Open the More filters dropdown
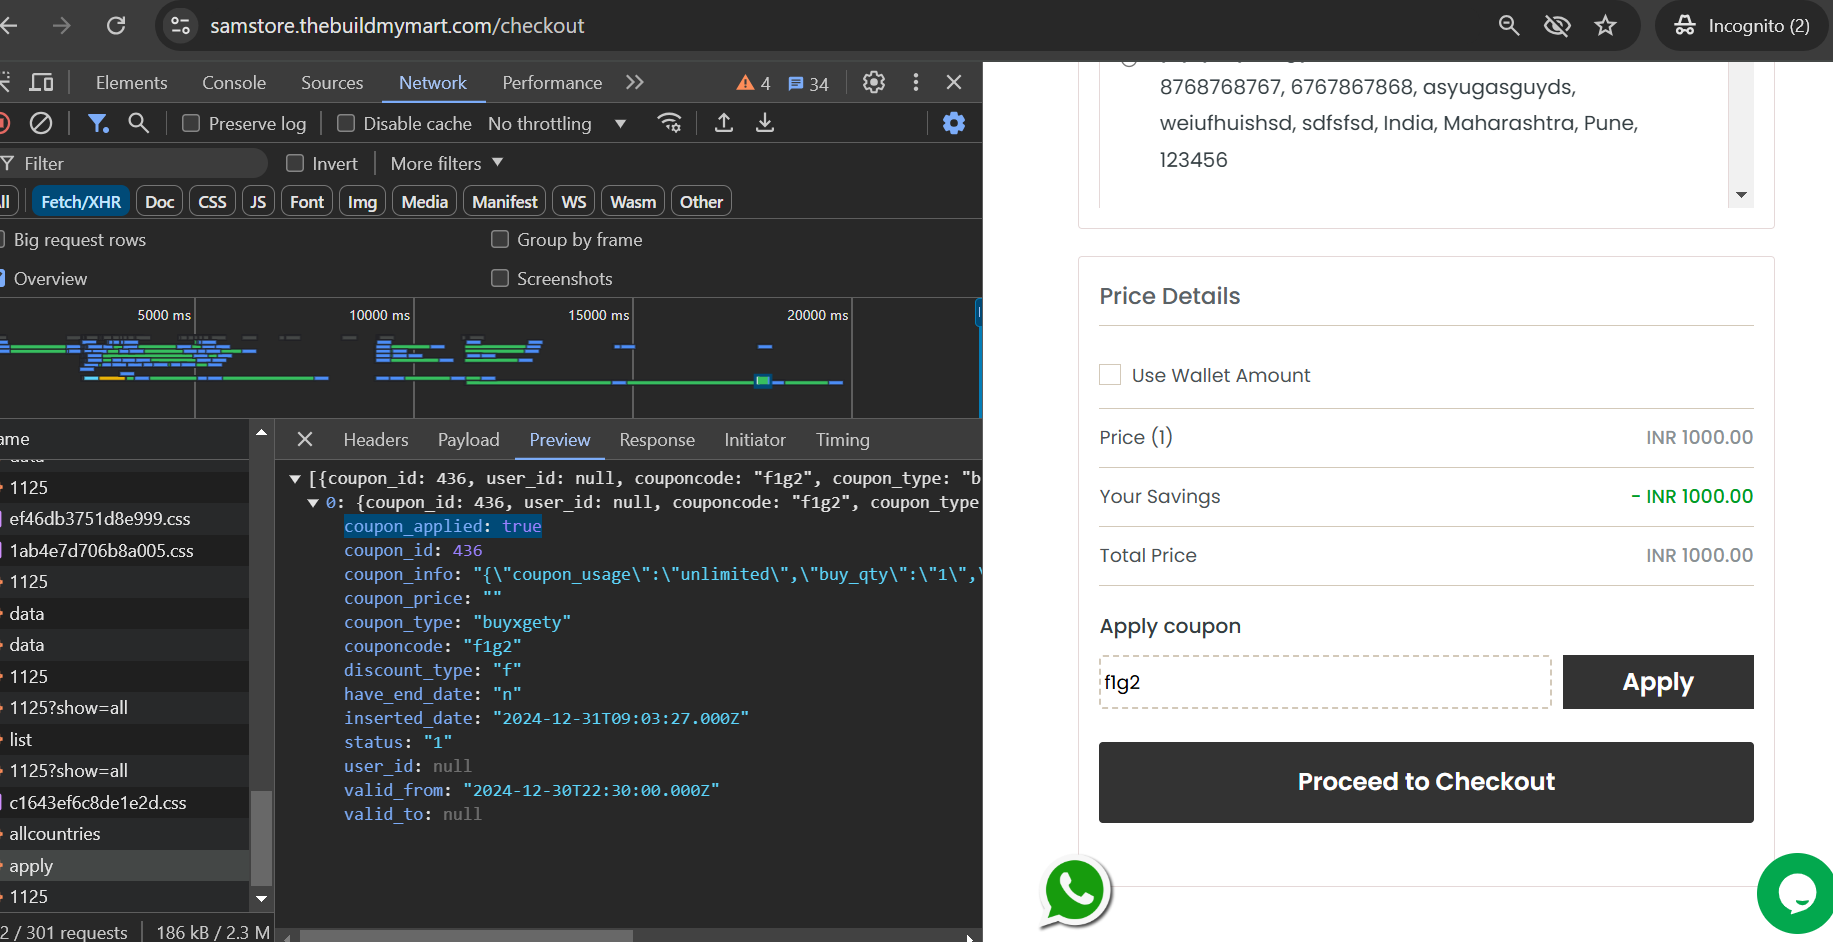 click(x=446, y=163)
